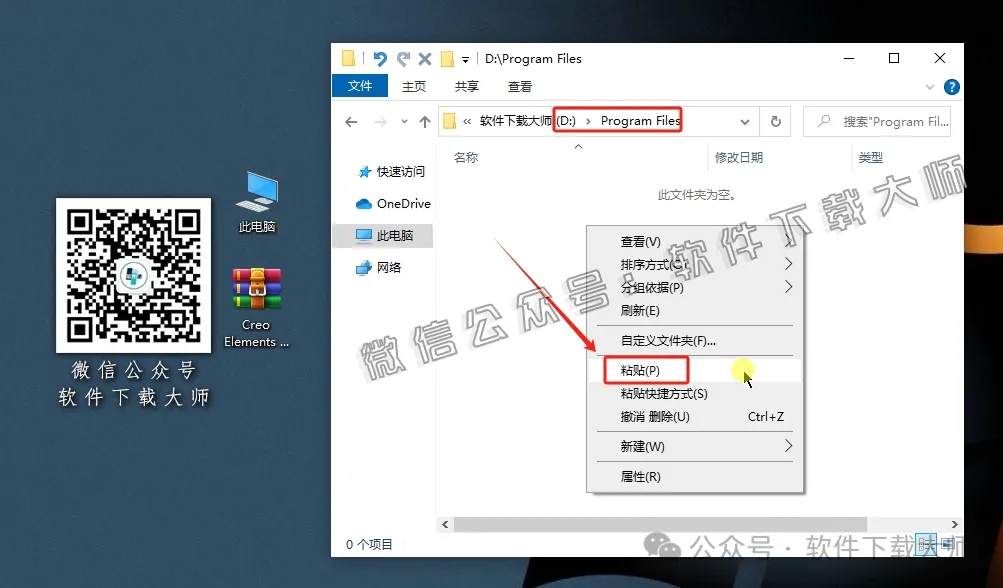Choose 自定义文件夹(F)... in context menu
Image resolution: width=1003 pixels, height=588 pixels.
click(x=695, y=340)
